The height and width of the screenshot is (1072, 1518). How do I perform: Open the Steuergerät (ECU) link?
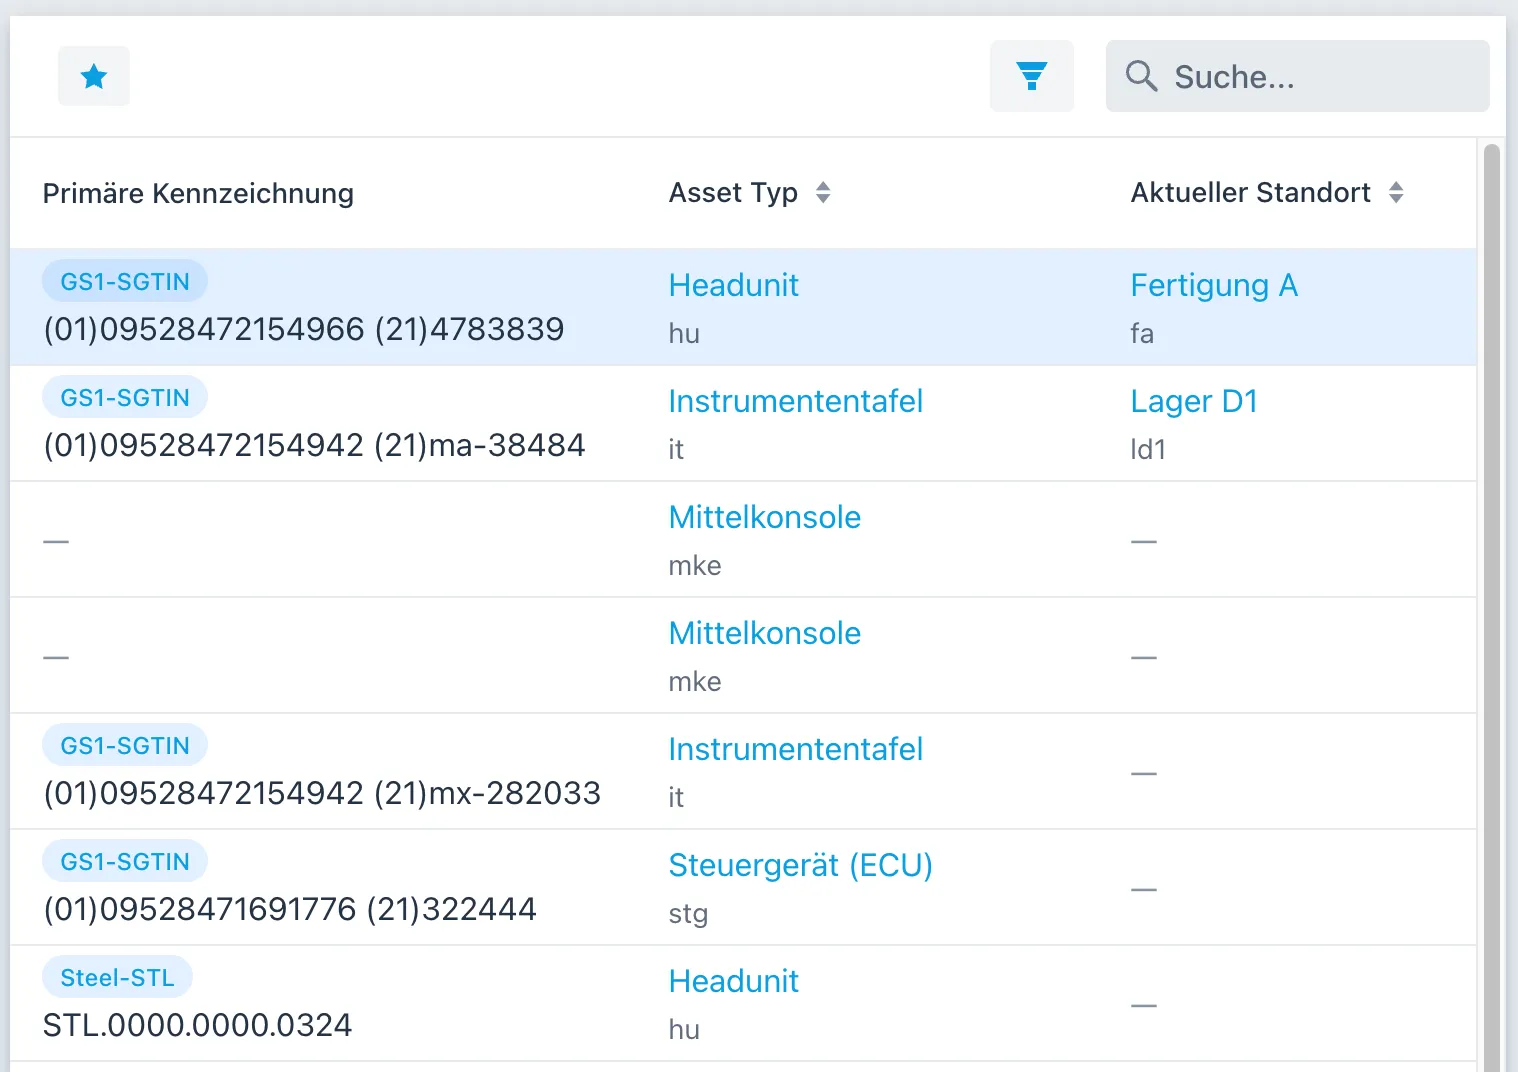click(800, 865)
